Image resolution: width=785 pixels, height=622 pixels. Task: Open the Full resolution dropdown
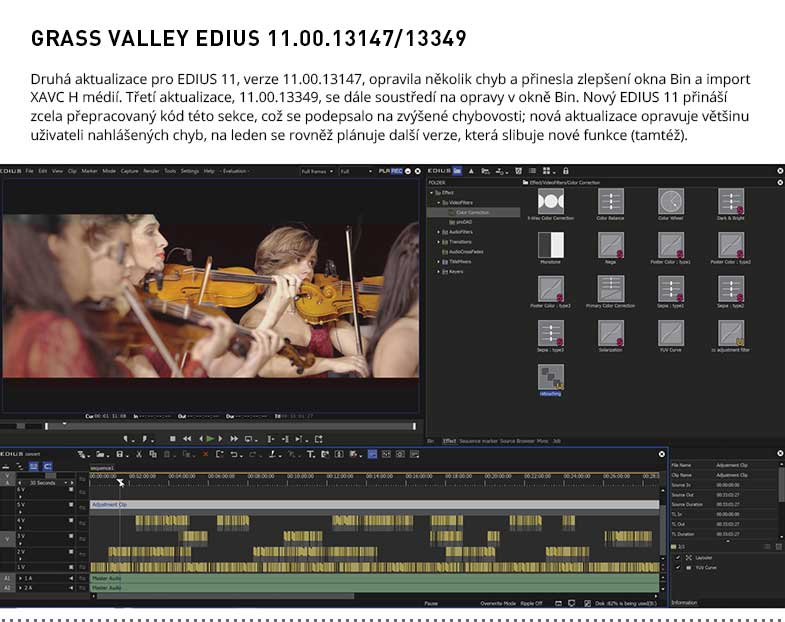[x=356, y=171]
